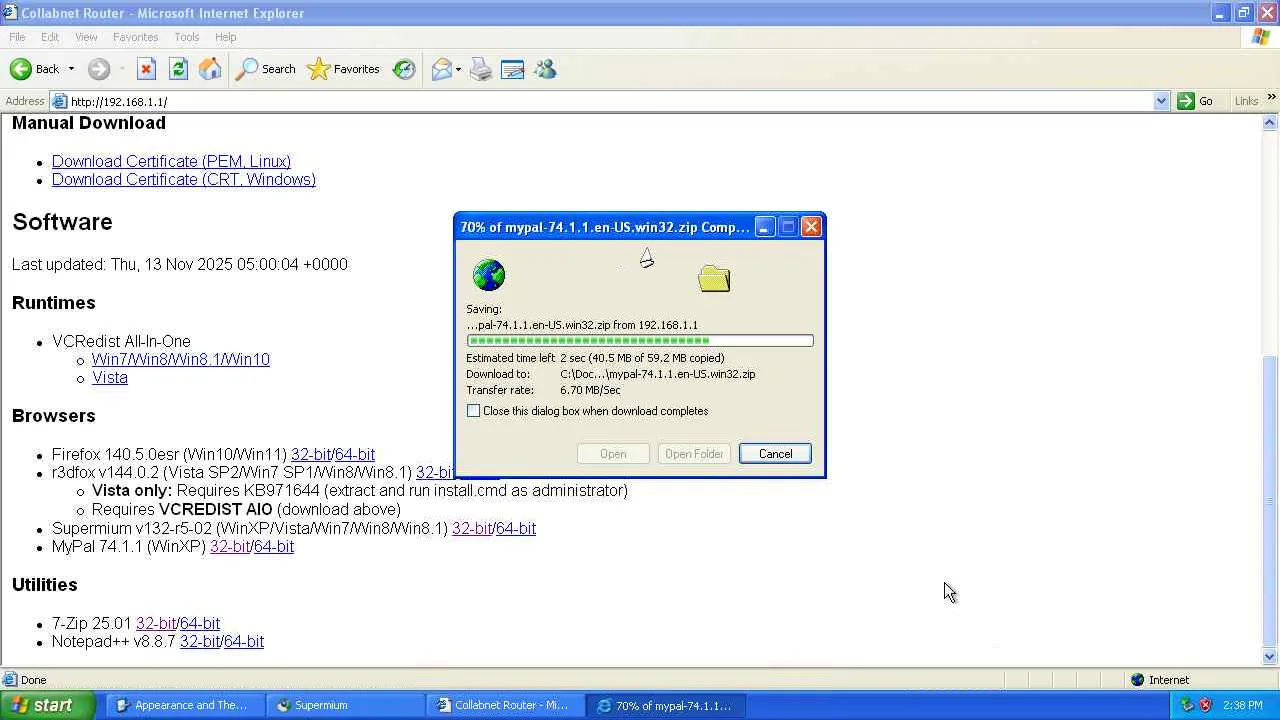Click the page icon in the address bar
Image resolution: width=1280 pixels, height=720 pixels.
[x=60, y=101]
